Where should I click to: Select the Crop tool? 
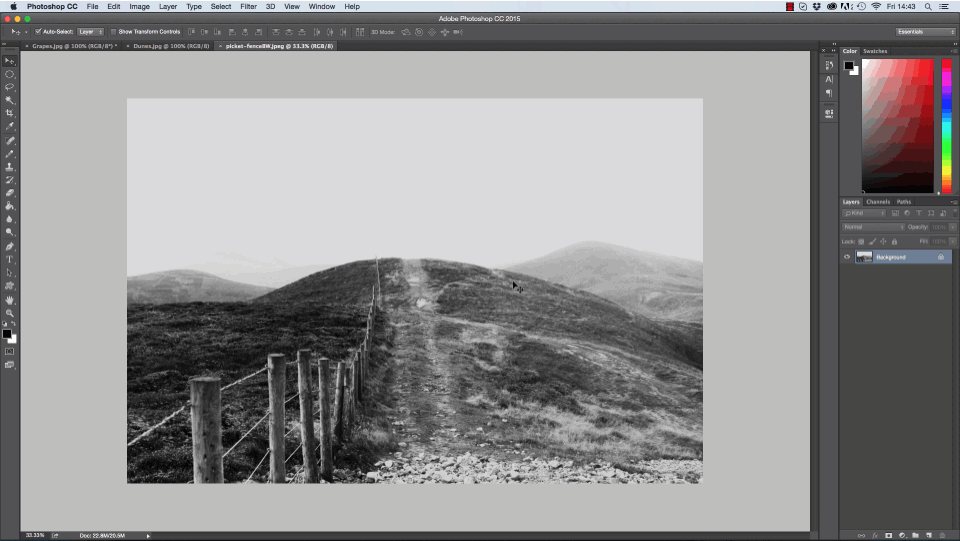tap(9, 113)
